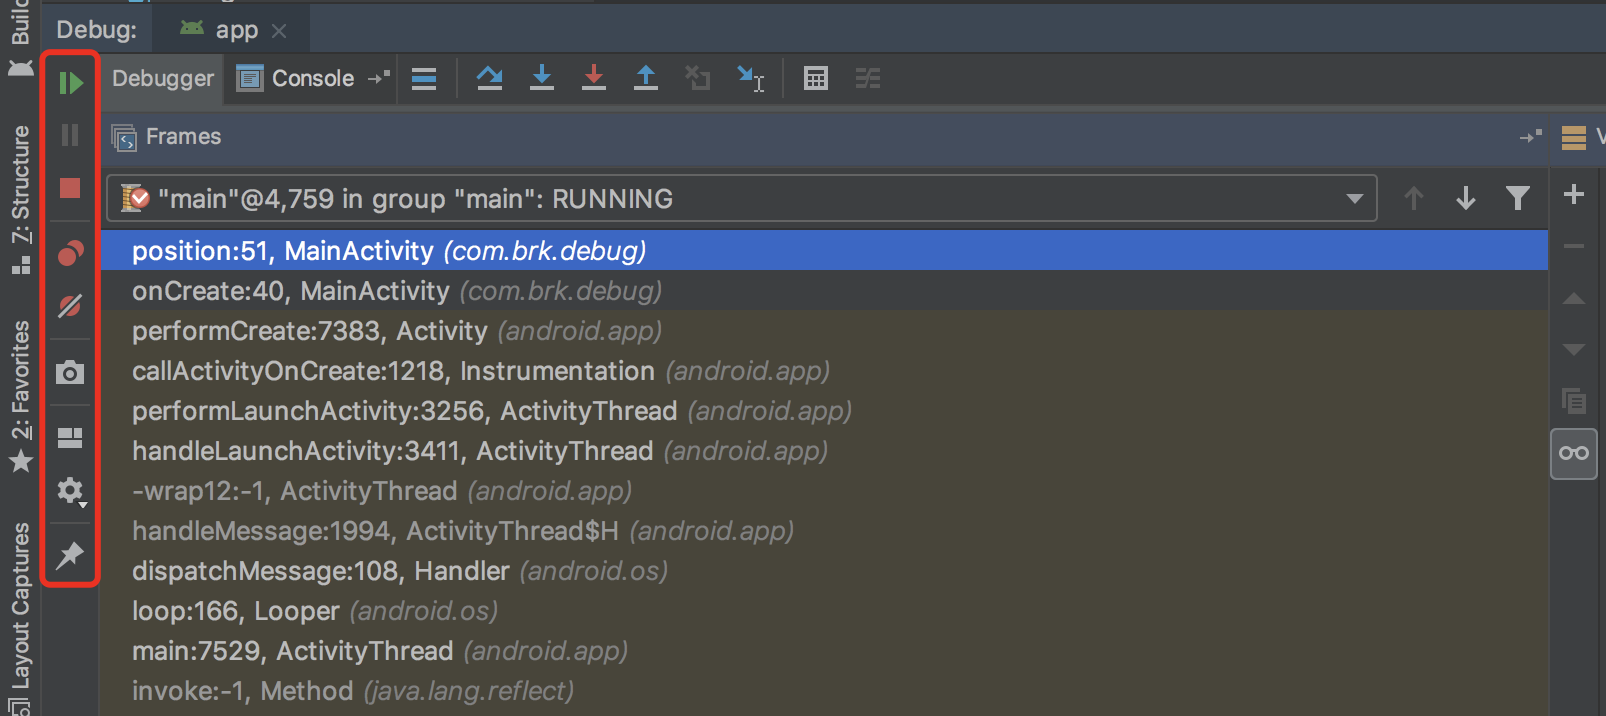Select frame onCreate:40, MainActivity
The height and width of the screenshot is (716, 1606).
point(825,291)
